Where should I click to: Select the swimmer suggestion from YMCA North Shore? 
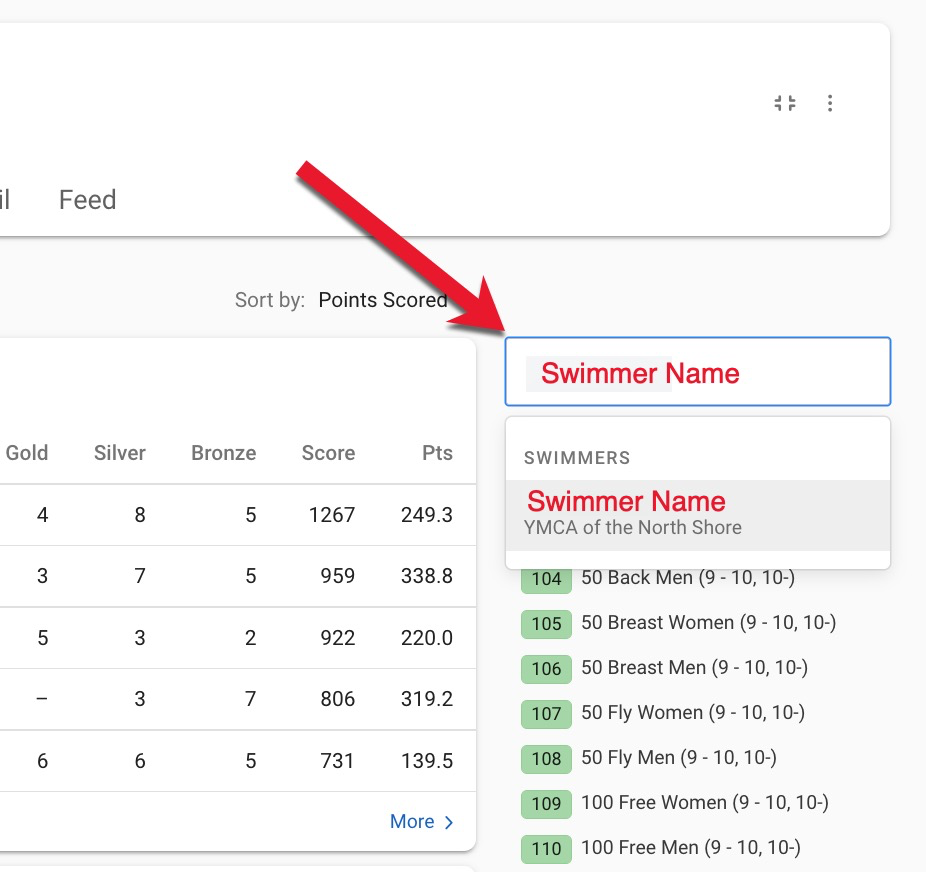[x=697, y=513]
